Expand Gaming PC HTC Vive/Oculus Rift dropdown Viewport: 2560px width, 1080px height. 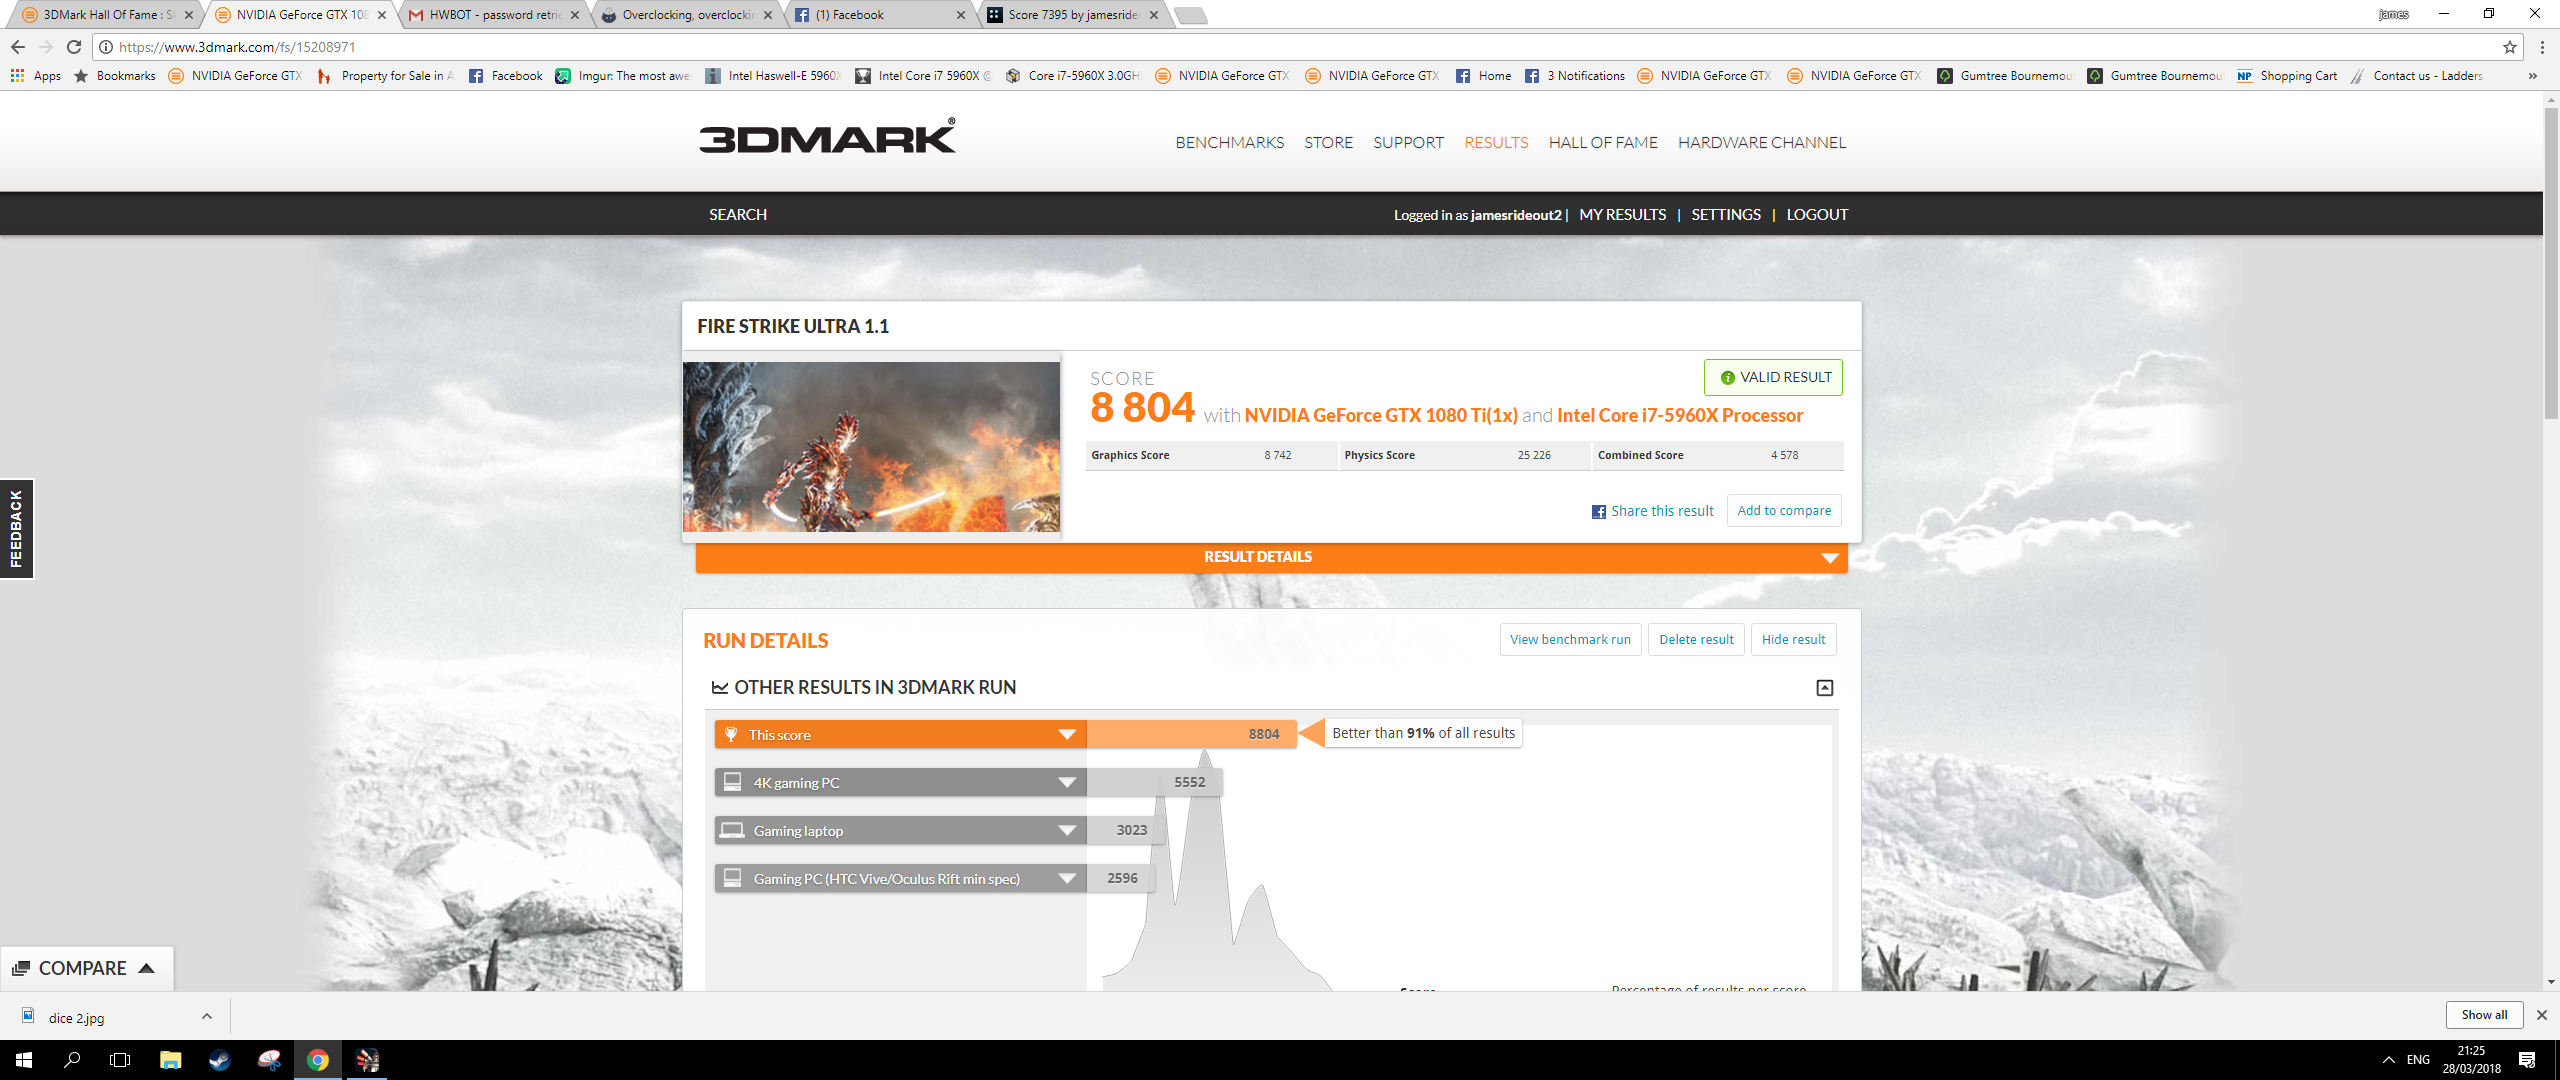pyautogui.click(x=1068, y=879)
